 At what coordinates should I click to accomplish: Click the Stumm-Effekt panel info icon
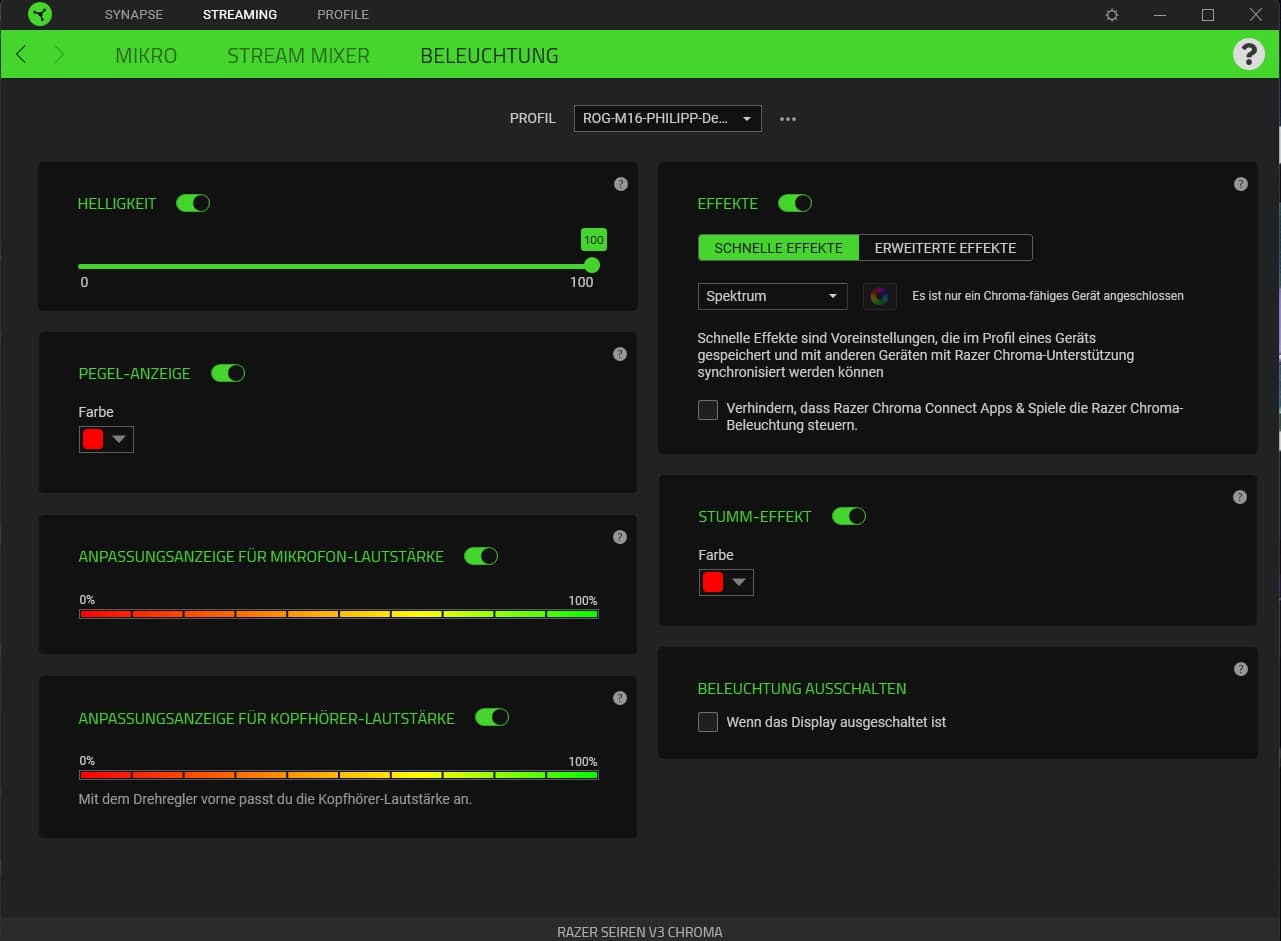pyautogui.click(x=1240, y=497)
